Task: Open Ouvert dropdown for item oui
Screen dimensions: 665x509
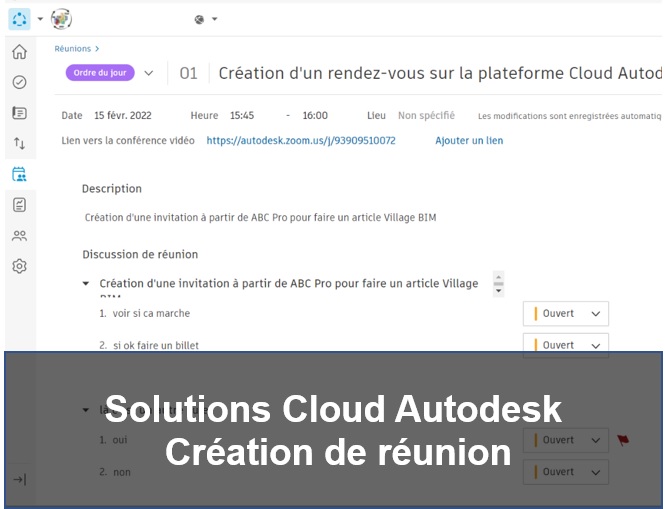Action: click(566, 440)
